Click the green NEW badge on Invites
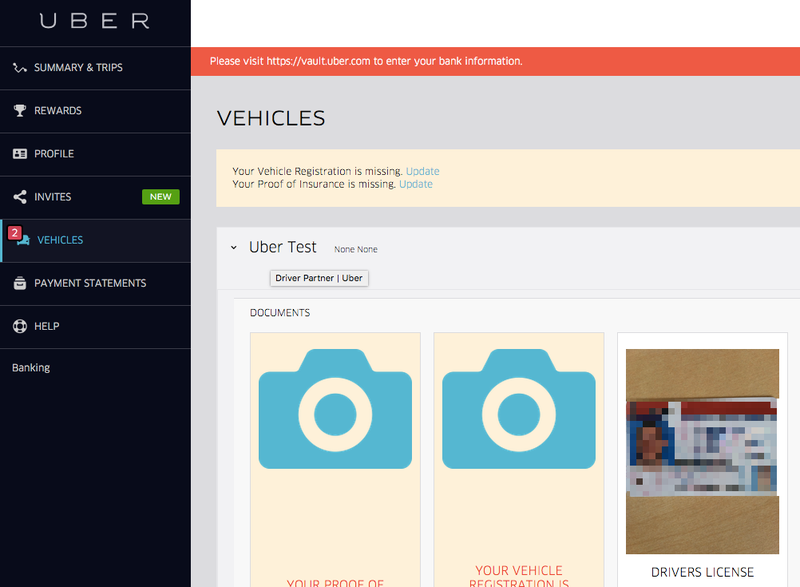Viewport: 800px width, 587px height. point(161,197)
